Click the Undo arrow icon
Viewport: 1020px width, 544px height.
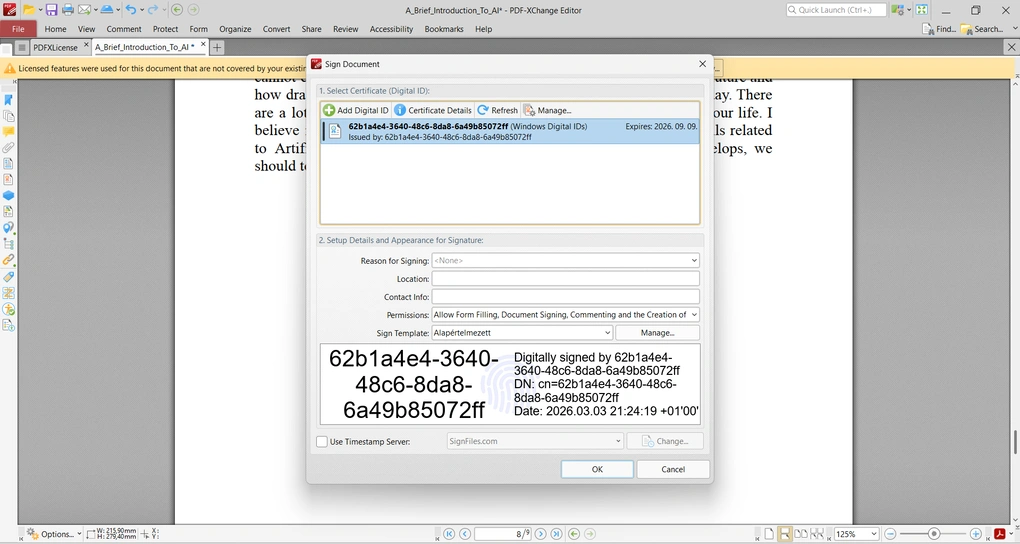131,10
